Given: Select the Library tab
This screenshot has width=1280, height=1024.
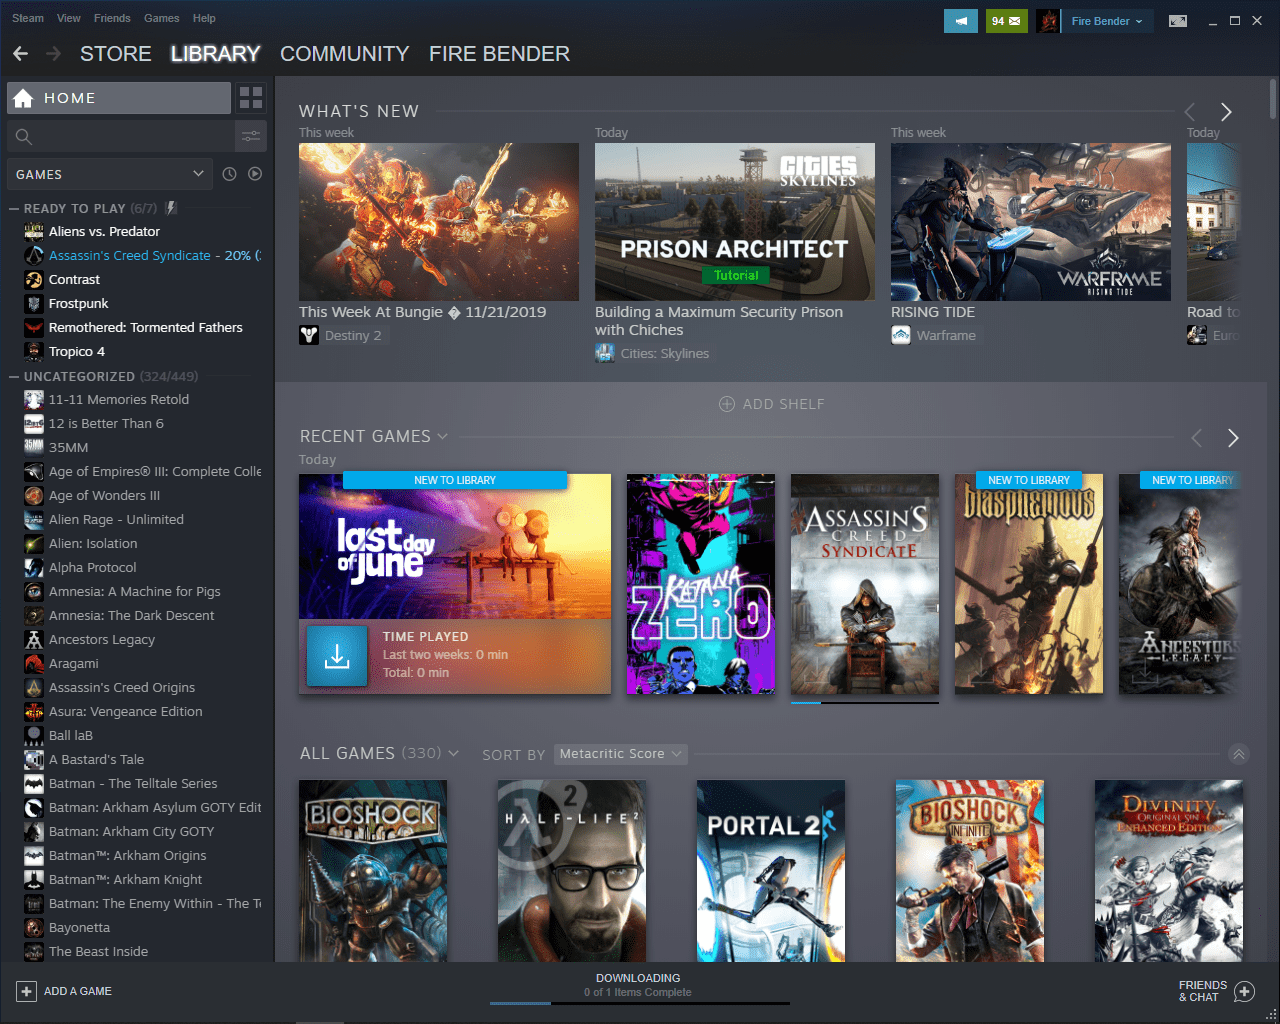Looking at the screenshot, I should [x=215, y=54].
